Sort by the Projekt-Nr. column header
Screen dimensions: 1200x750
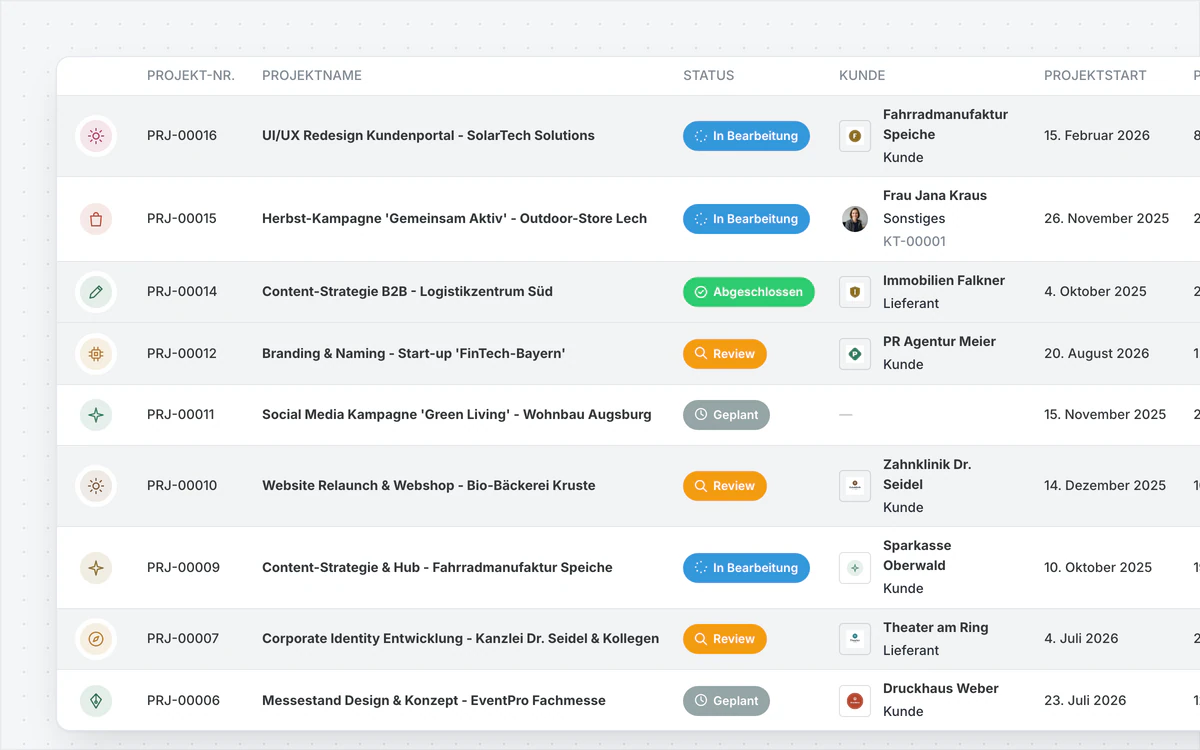191,76
